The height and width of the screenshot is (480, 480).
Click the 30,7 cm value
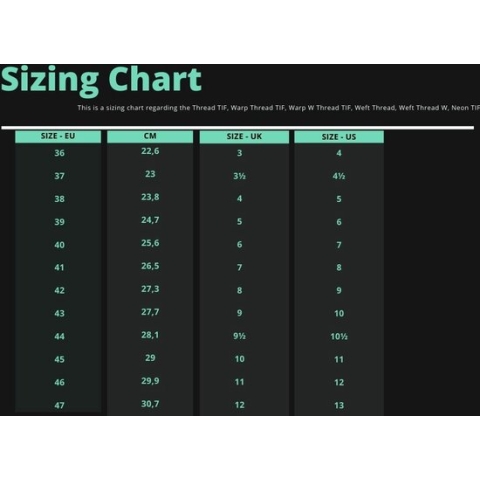coord(150,404)
